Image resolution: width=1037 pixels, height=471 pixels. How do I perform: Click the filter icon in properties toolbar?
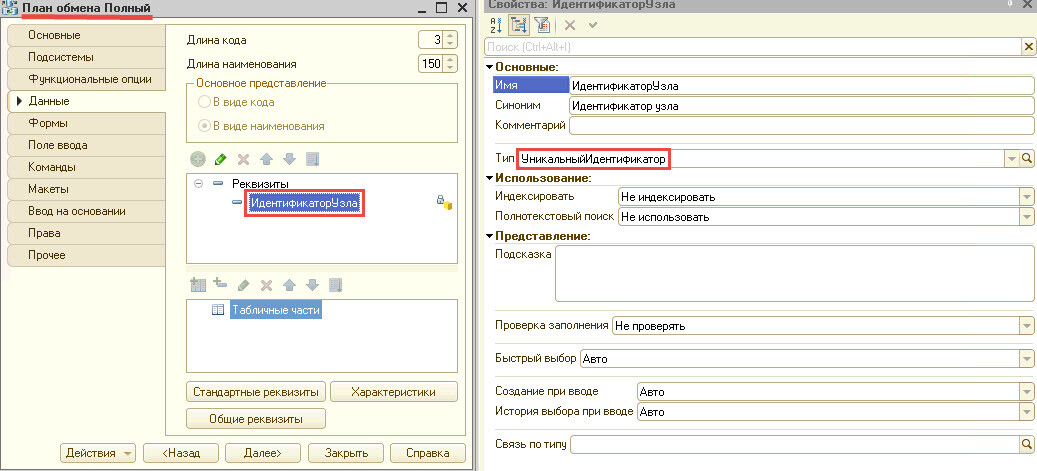(542, 25)
